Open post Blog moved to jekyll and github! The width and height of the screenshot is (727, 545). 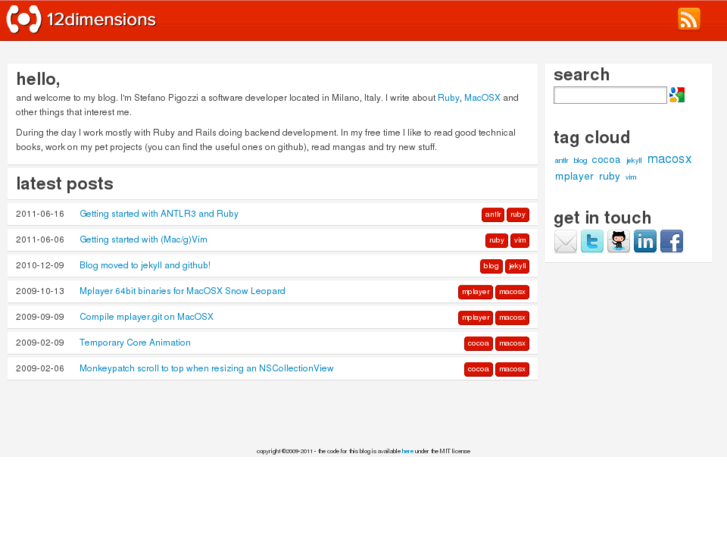tap(145, 265)
